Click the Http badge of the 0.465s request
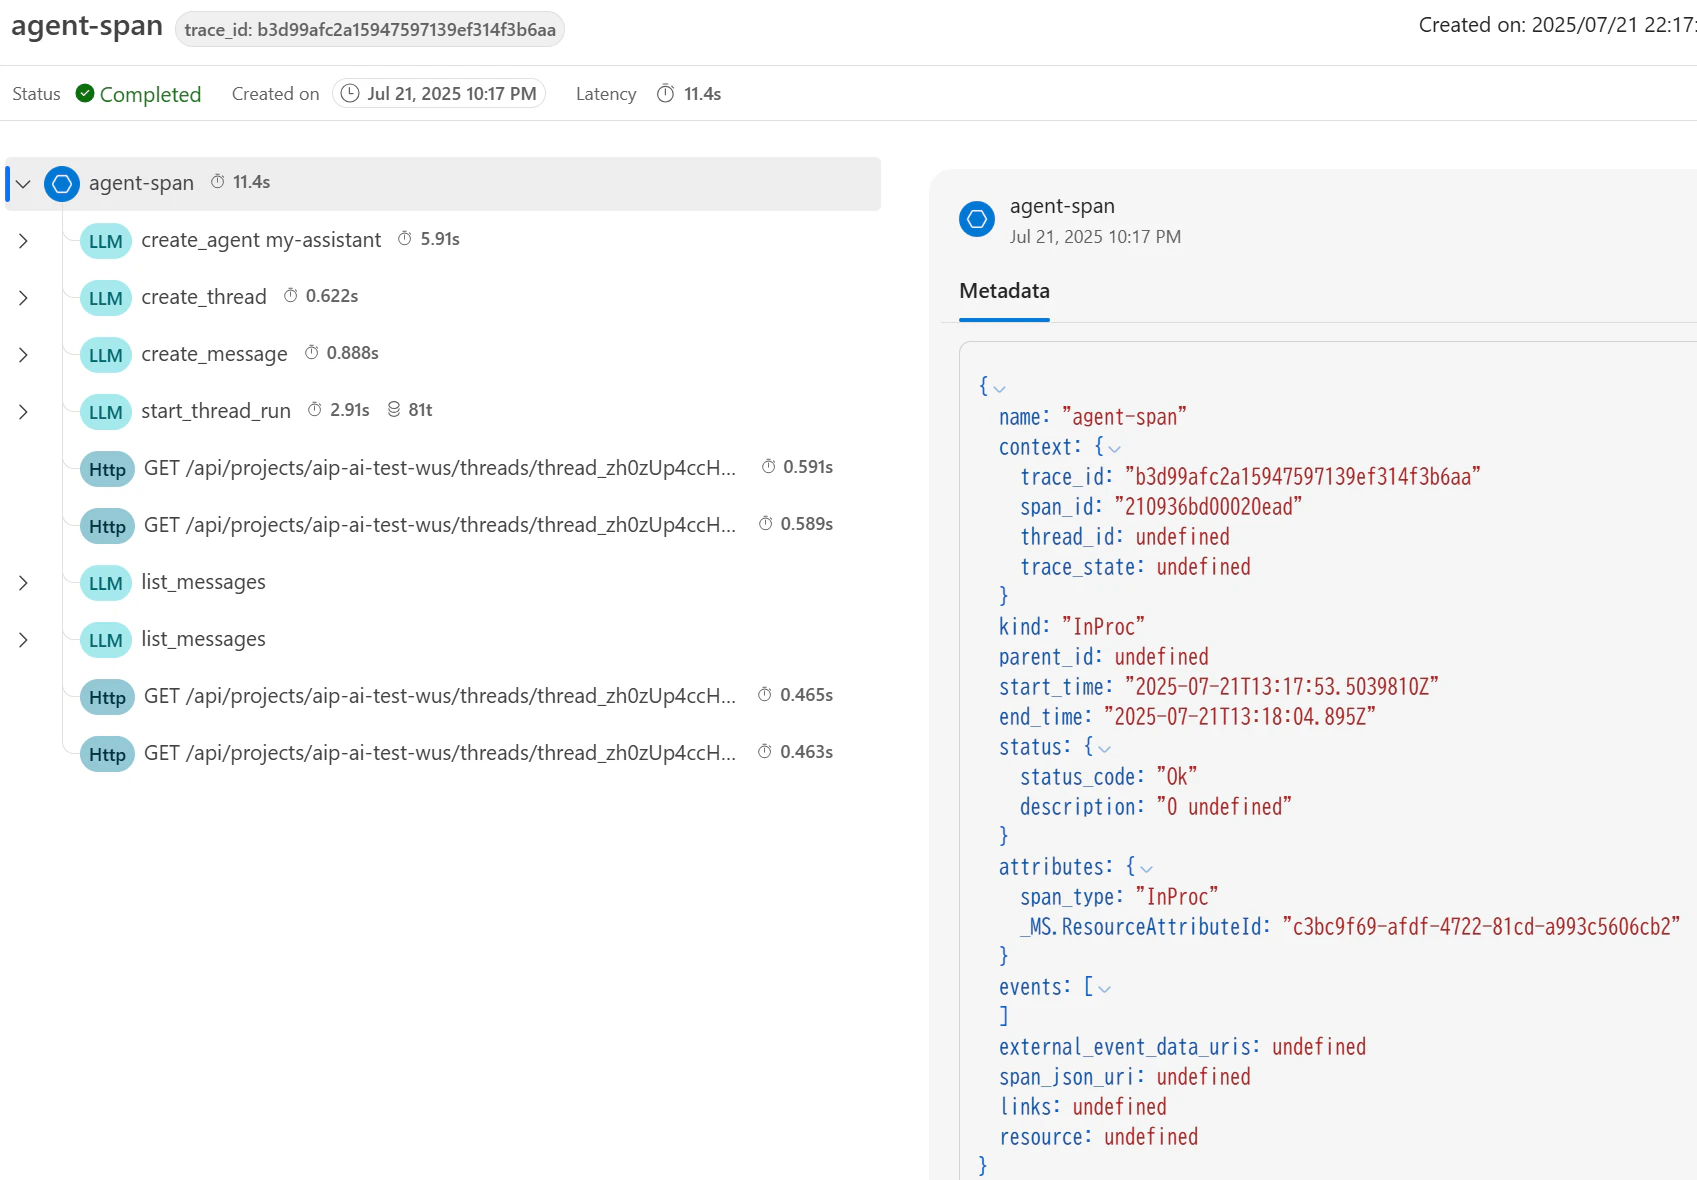 pyautogui.click(x=107, y=697)
